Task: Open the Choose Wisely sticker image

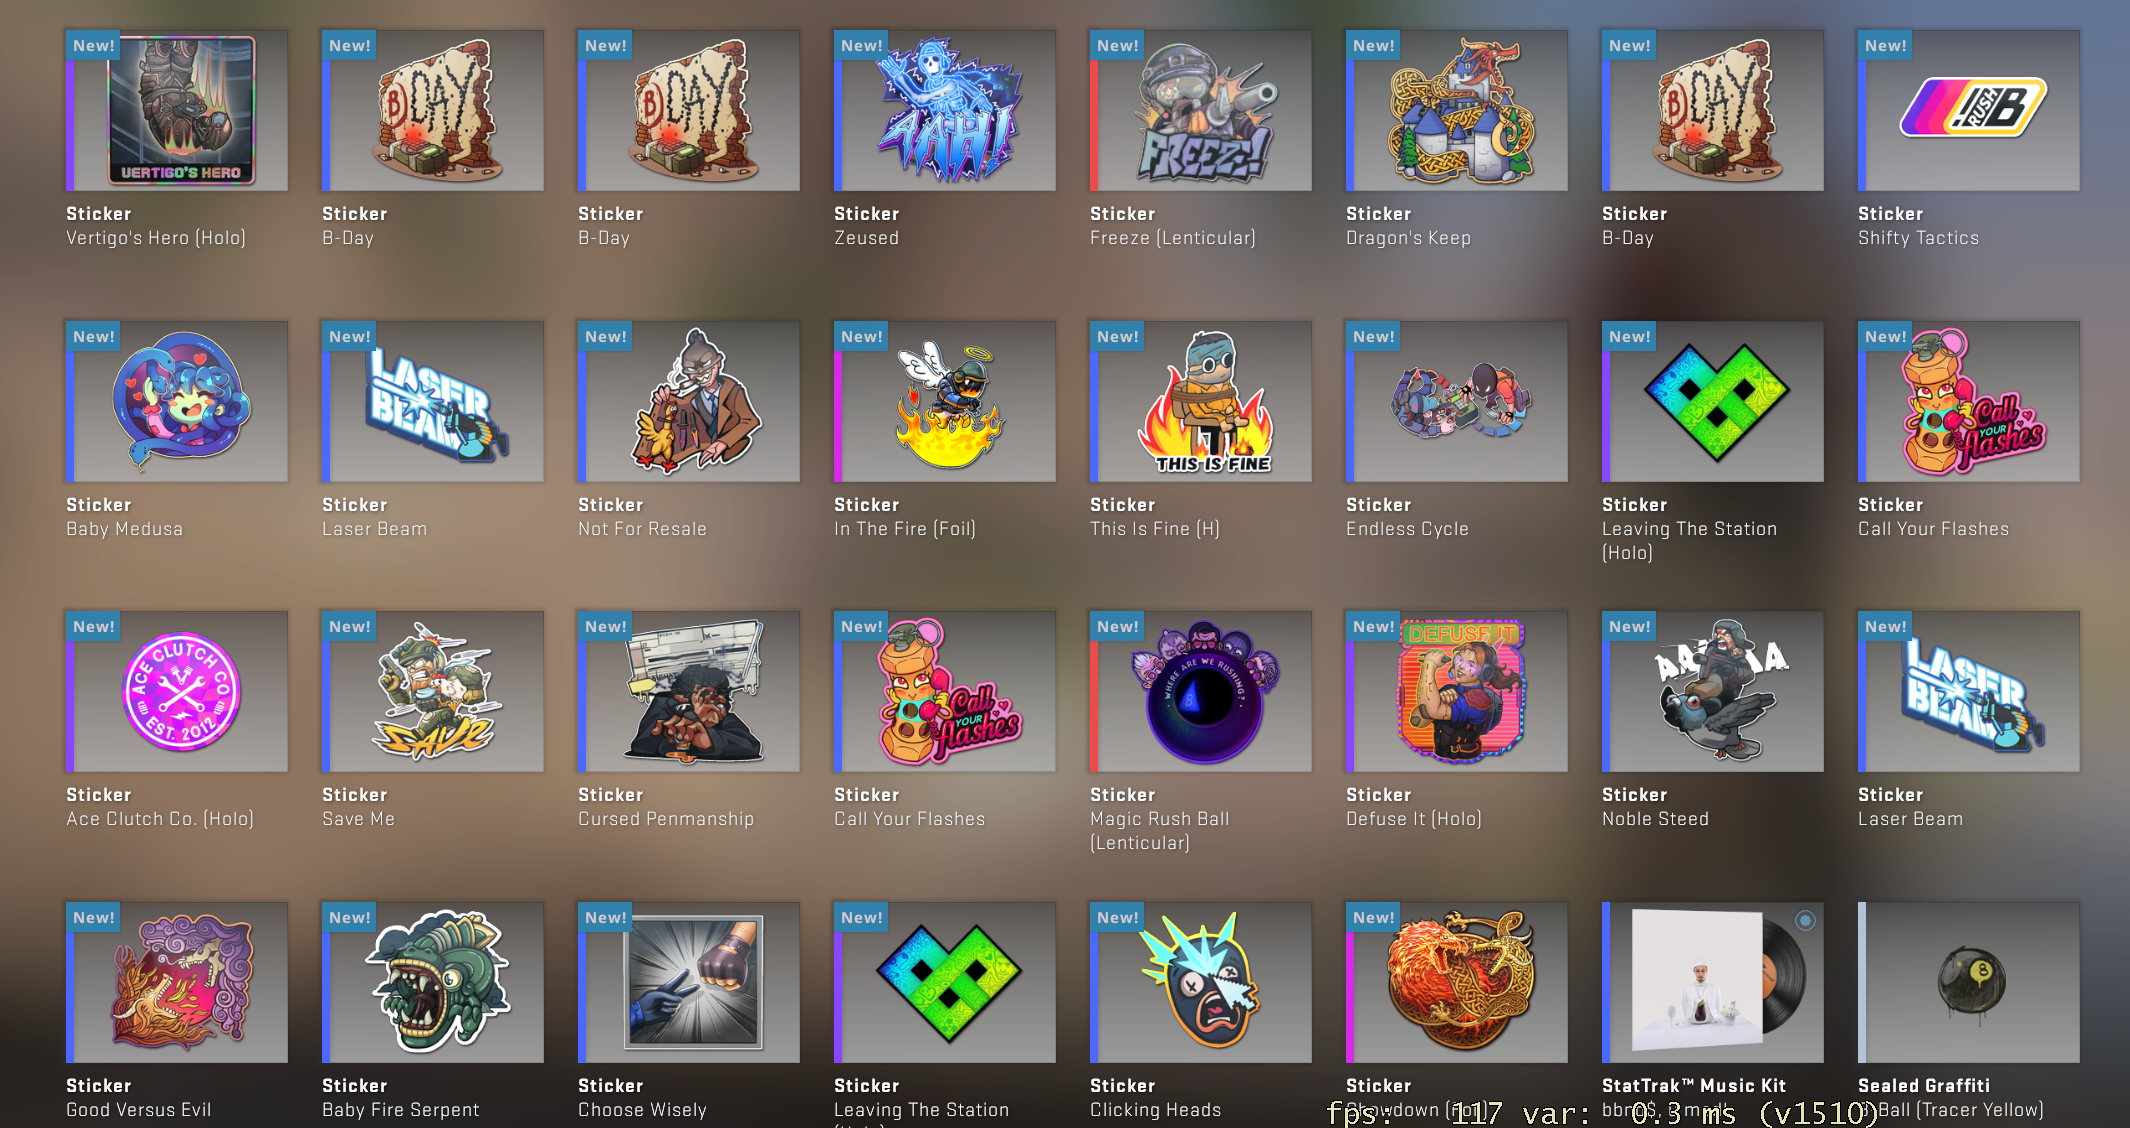Action: pos(689,982)
